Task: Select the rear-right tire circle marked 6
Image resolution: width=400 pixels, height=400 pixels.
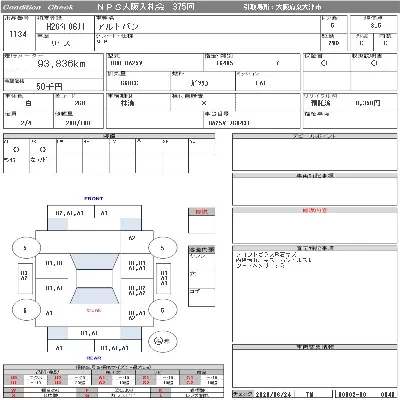Action: [162, 310]
